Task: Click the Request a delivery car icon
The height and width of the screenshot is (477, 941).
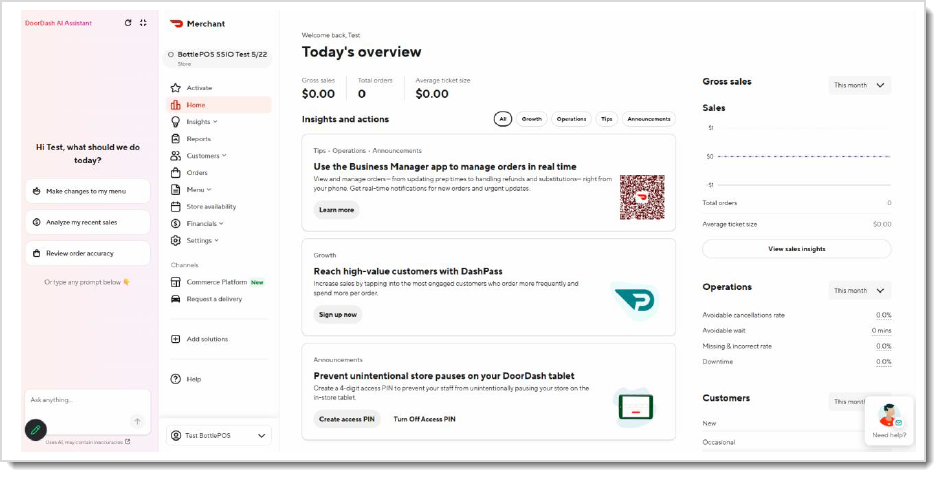Action: (x=175, y=299)
